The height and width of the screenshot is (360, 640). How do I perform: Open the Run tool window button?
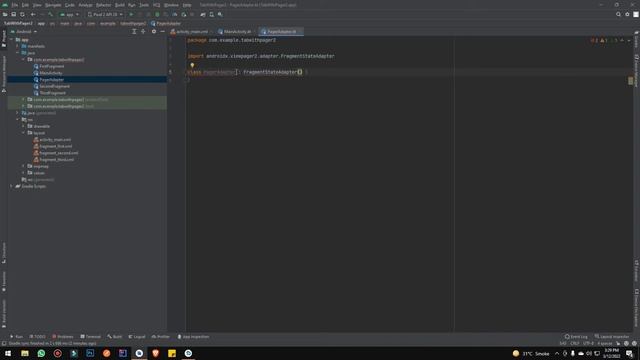point(16,337)
